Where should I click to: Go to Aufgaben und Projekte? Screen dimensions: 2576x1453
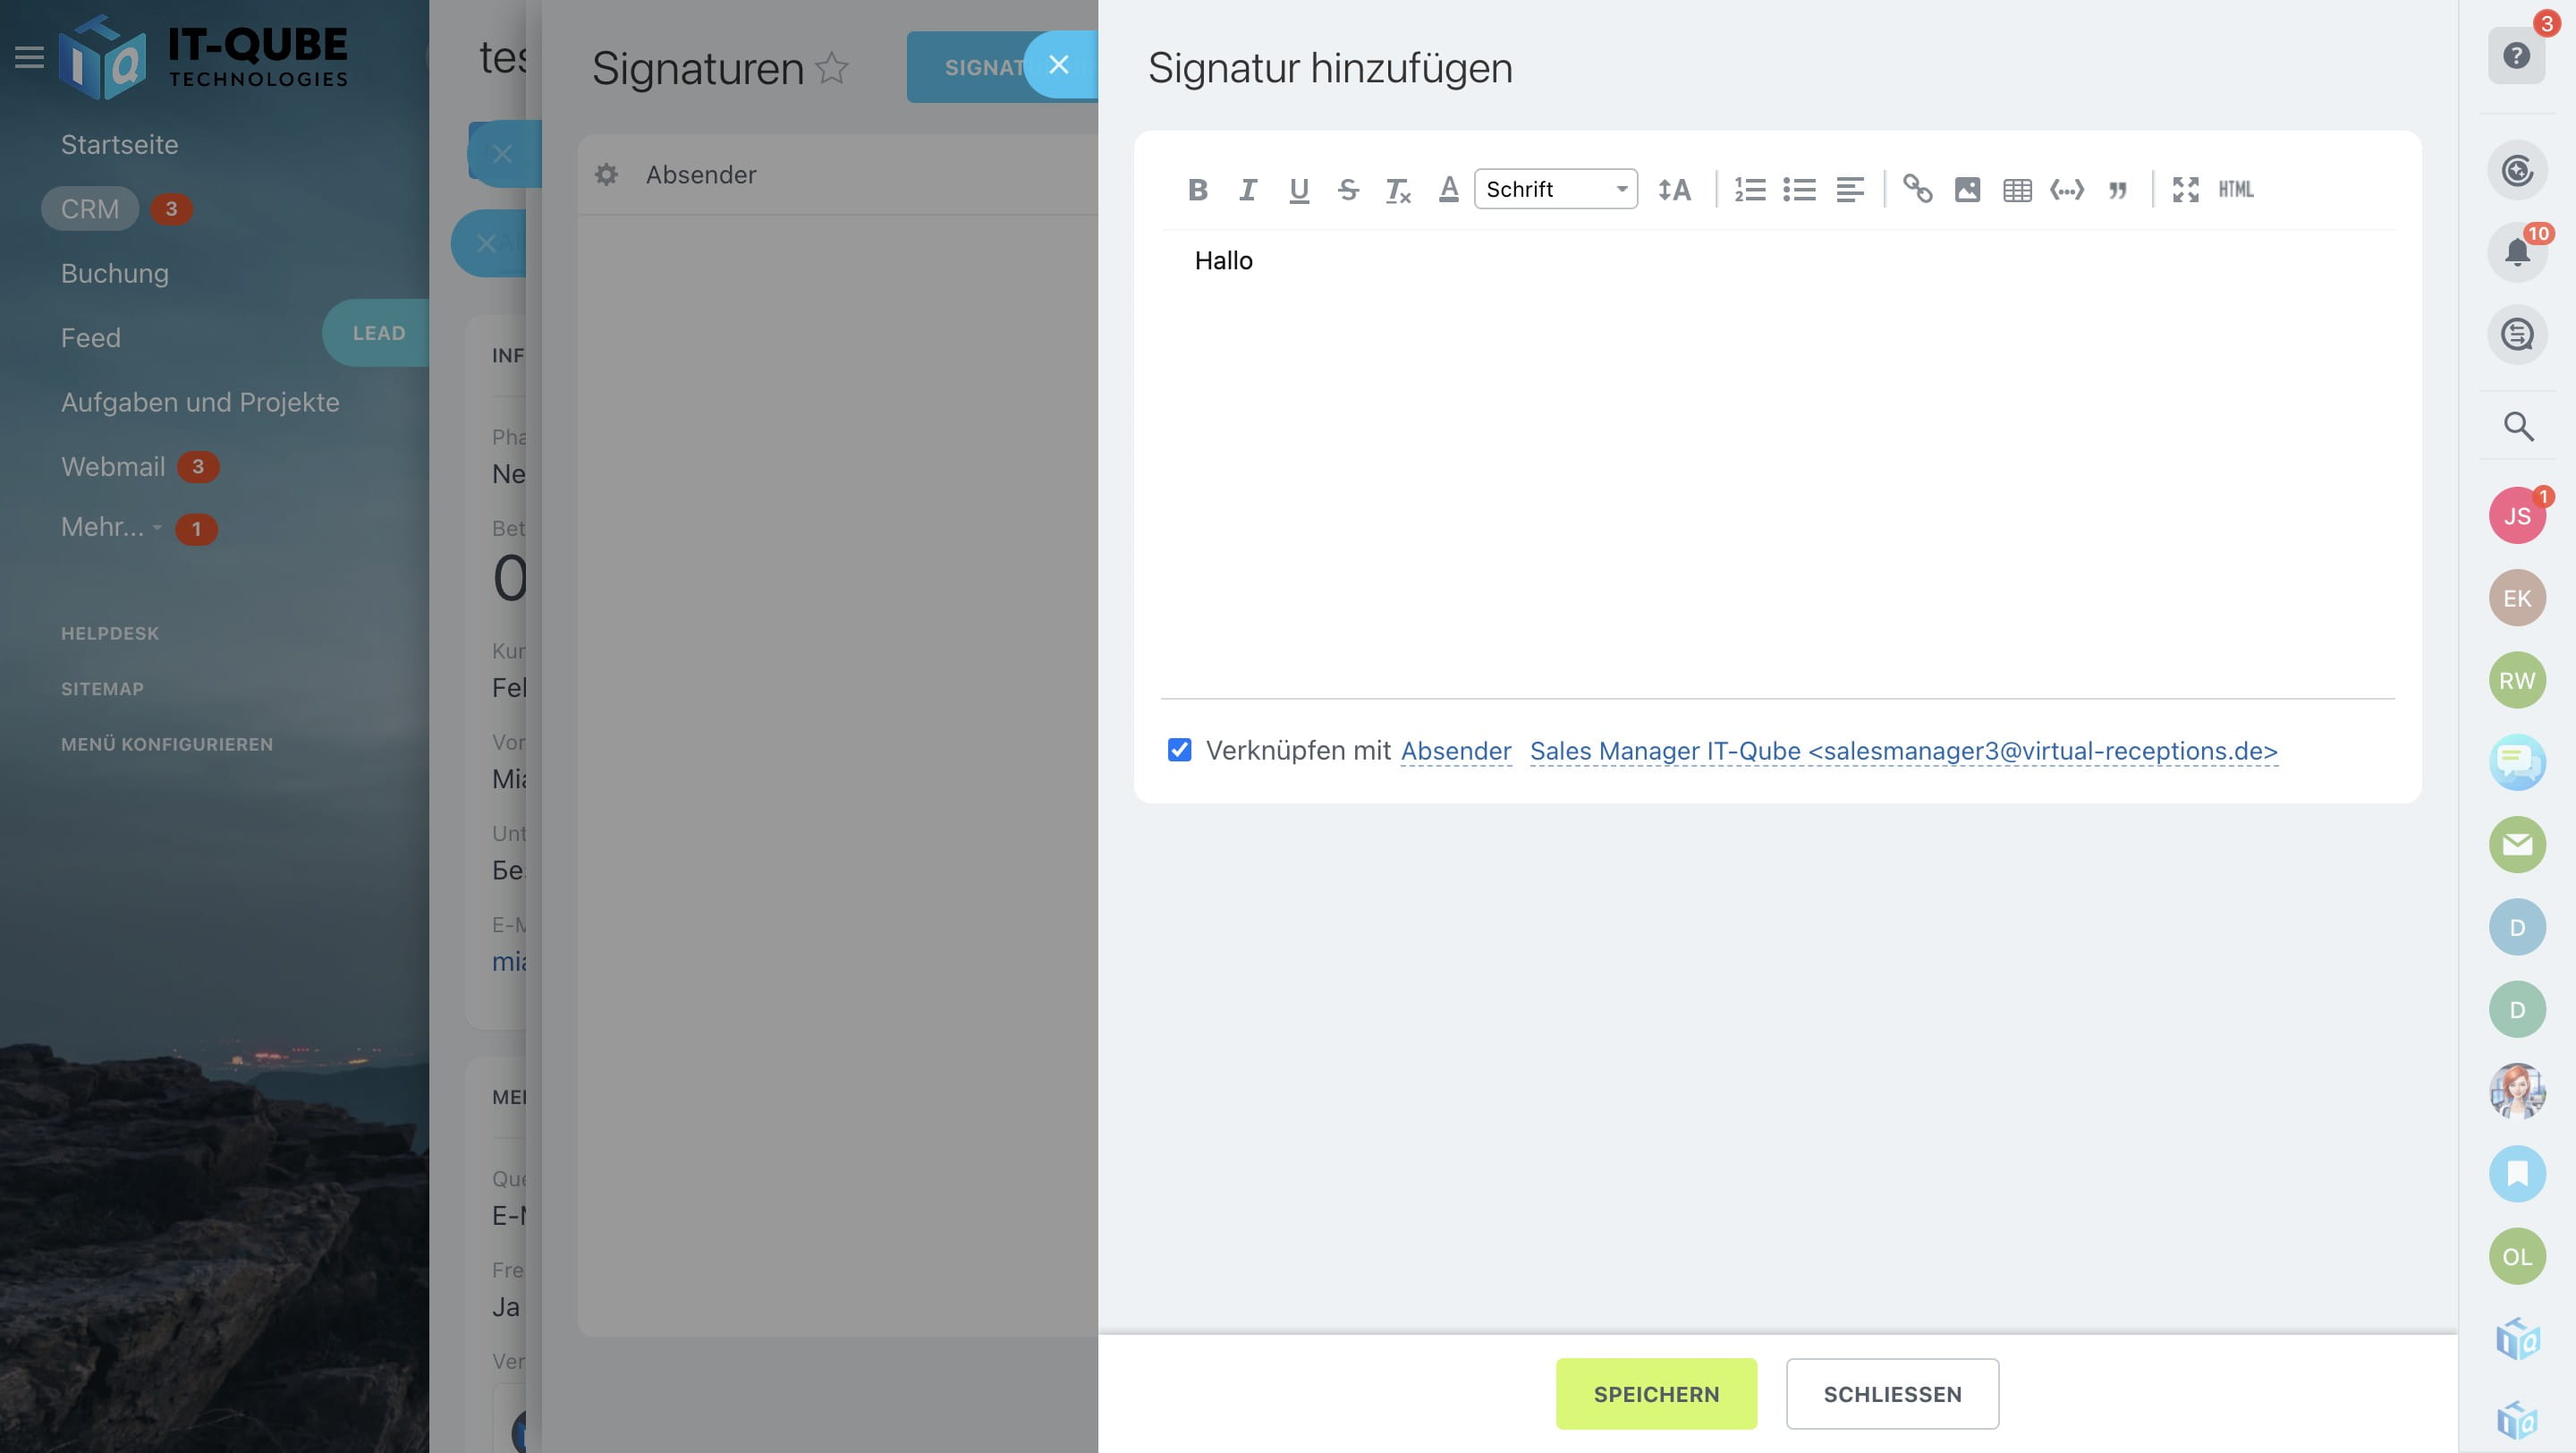200,402
